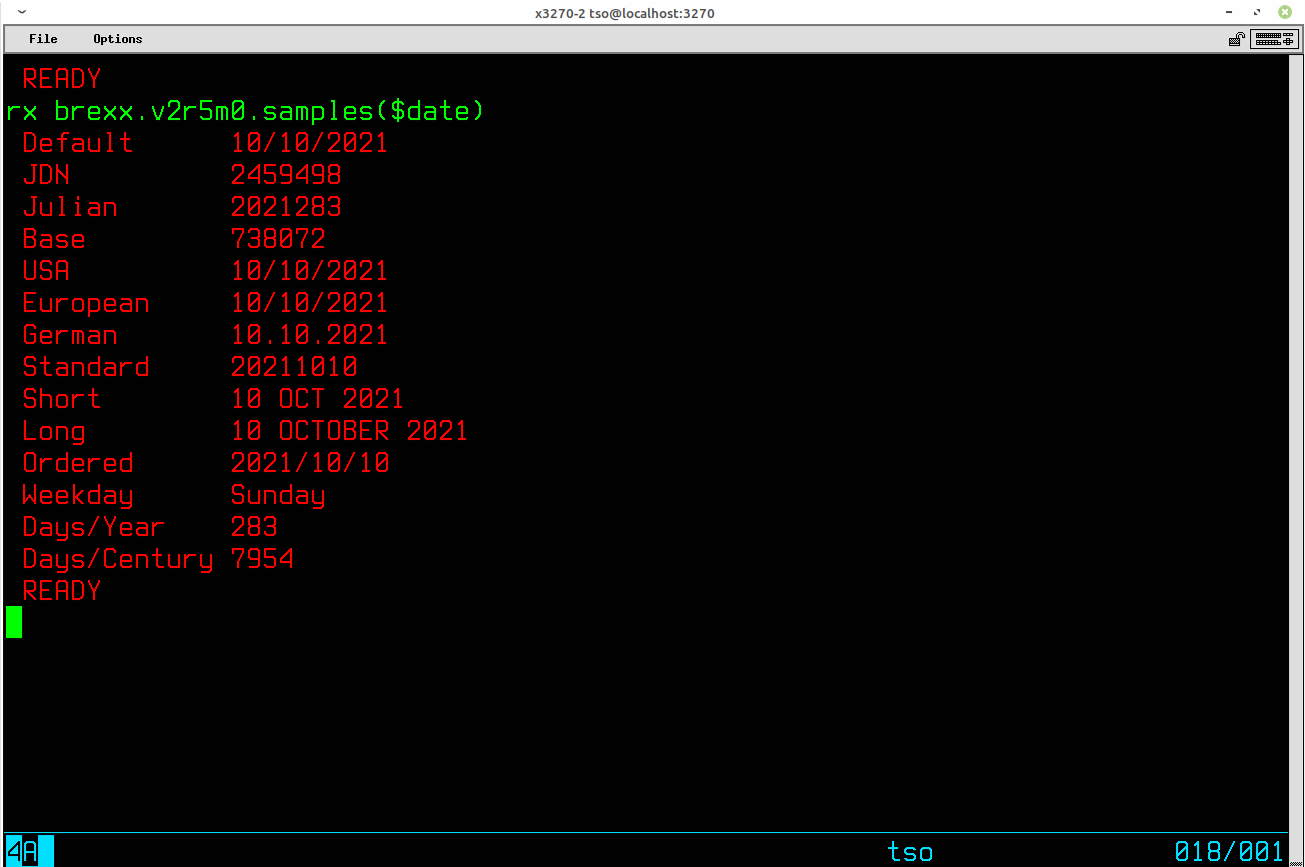1305x867 pixels.
Task: Click the 'Default' label
Action: point(78,142)
